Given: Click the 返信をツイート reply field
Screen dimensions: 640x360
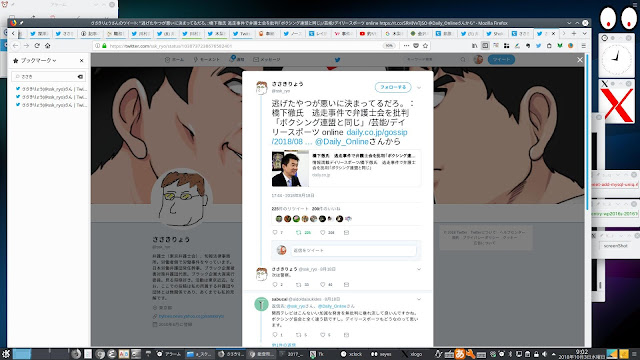Looking at the screenshot, I should click(353, 250).
